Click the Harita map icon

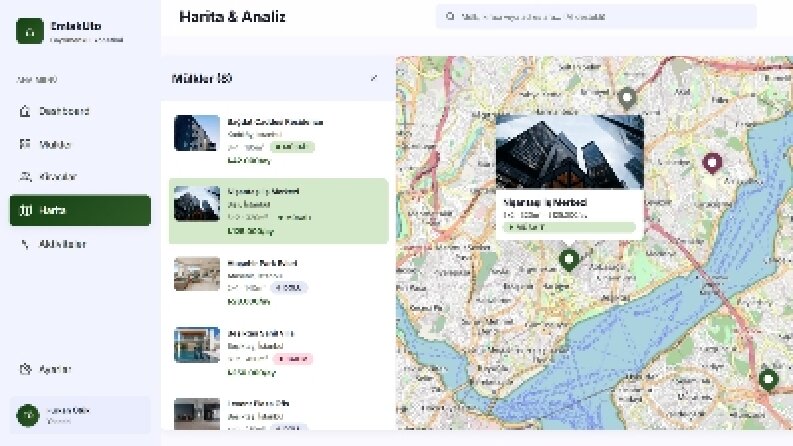coord(26,210)
